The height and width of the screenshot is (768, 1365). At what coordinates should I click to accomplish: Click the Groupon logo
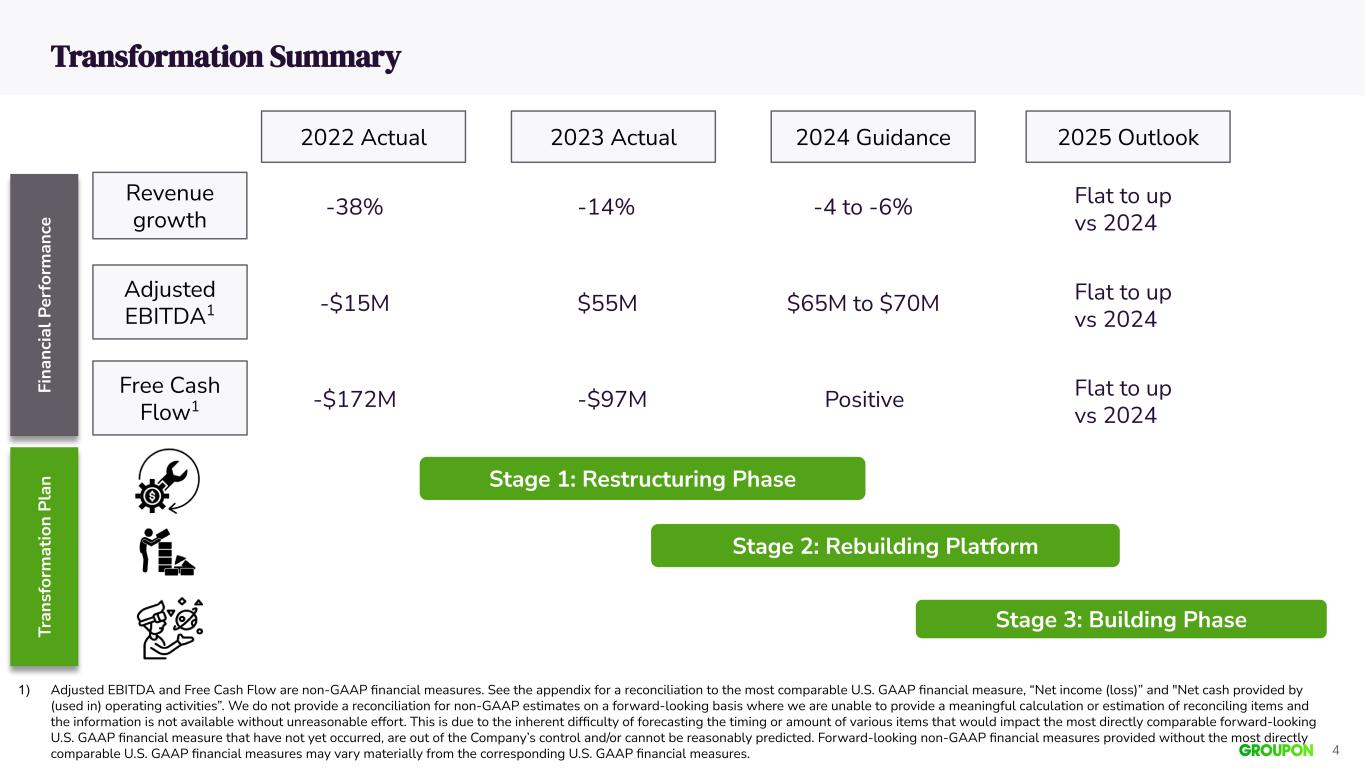(1276, 750)
